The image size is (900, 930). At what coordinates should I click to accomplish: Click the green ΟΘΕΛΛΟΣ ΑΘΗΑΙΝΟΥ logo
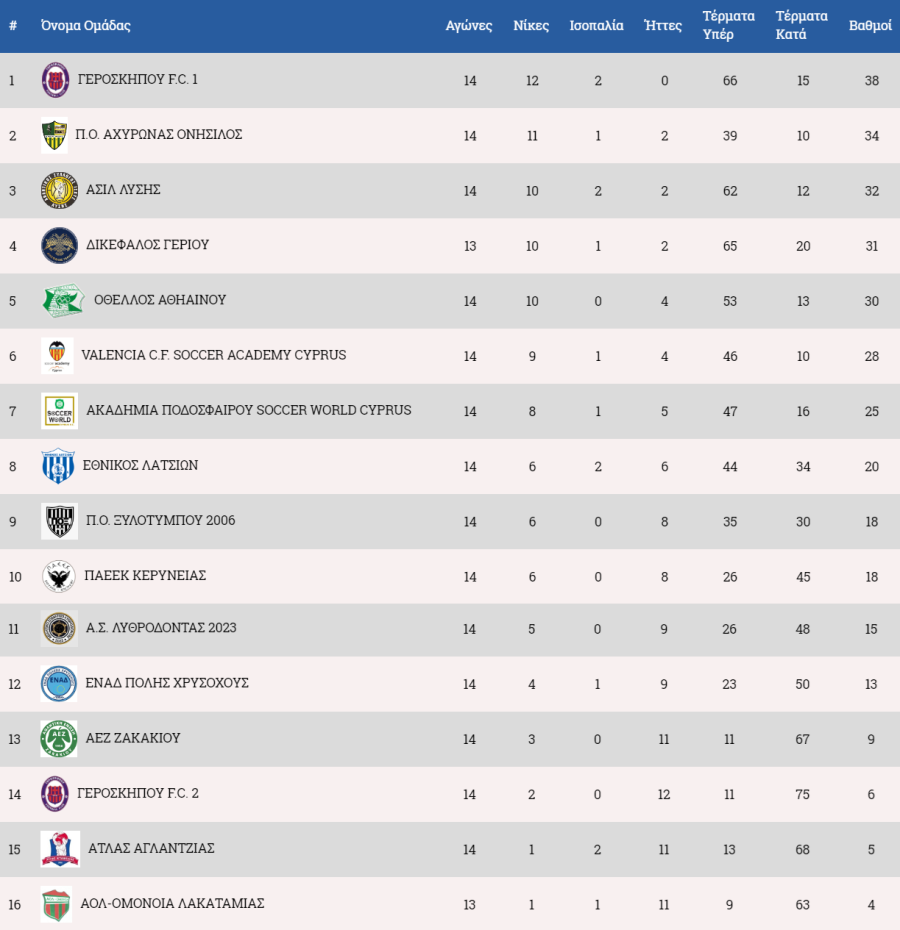(x=63, y=301)
